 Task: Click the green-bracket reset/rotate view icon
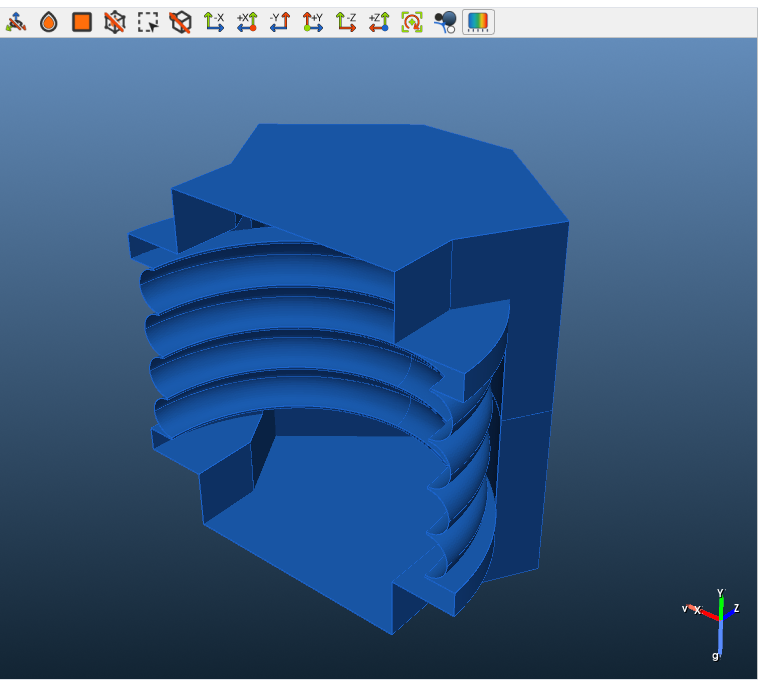(x=412, y=22)
